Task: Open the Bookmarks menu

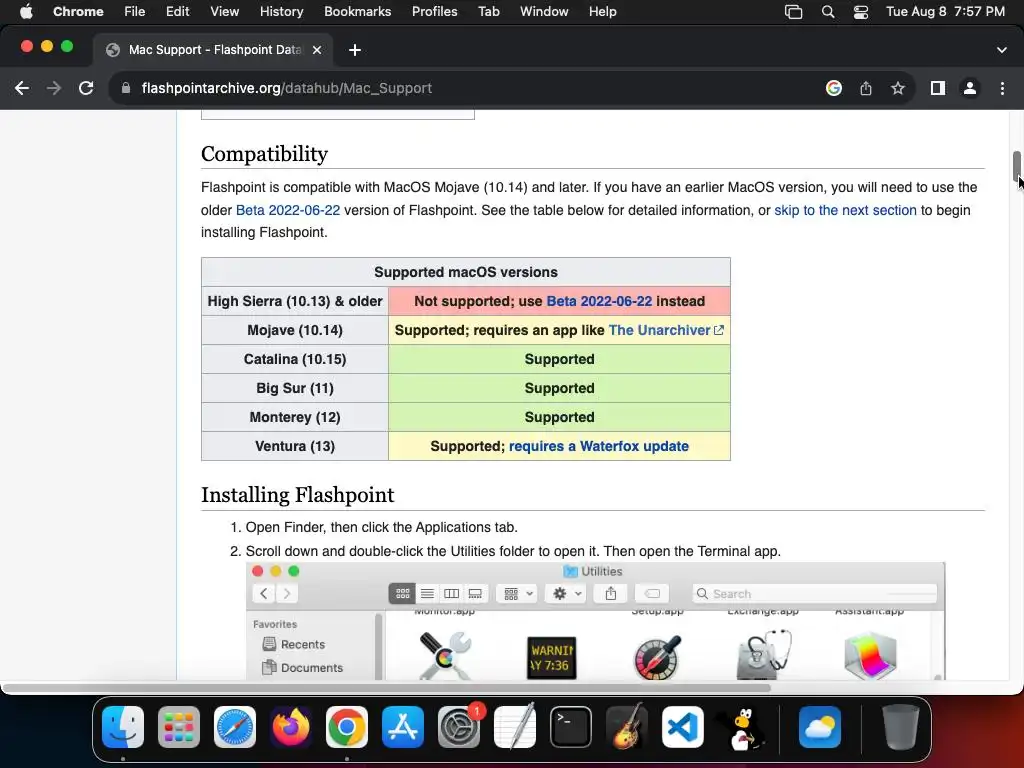Action: coord(357,12)
